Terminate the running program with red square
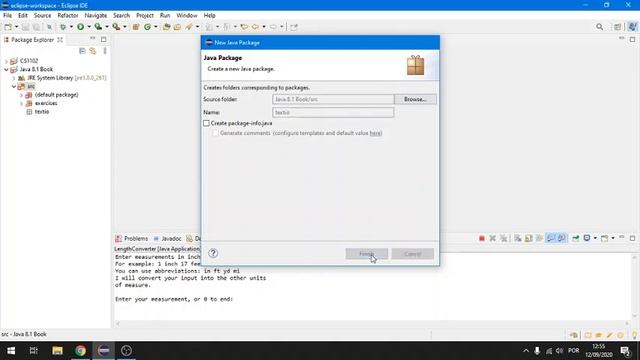The width and height of the screenshot is (640, 360). coord(482,238)
